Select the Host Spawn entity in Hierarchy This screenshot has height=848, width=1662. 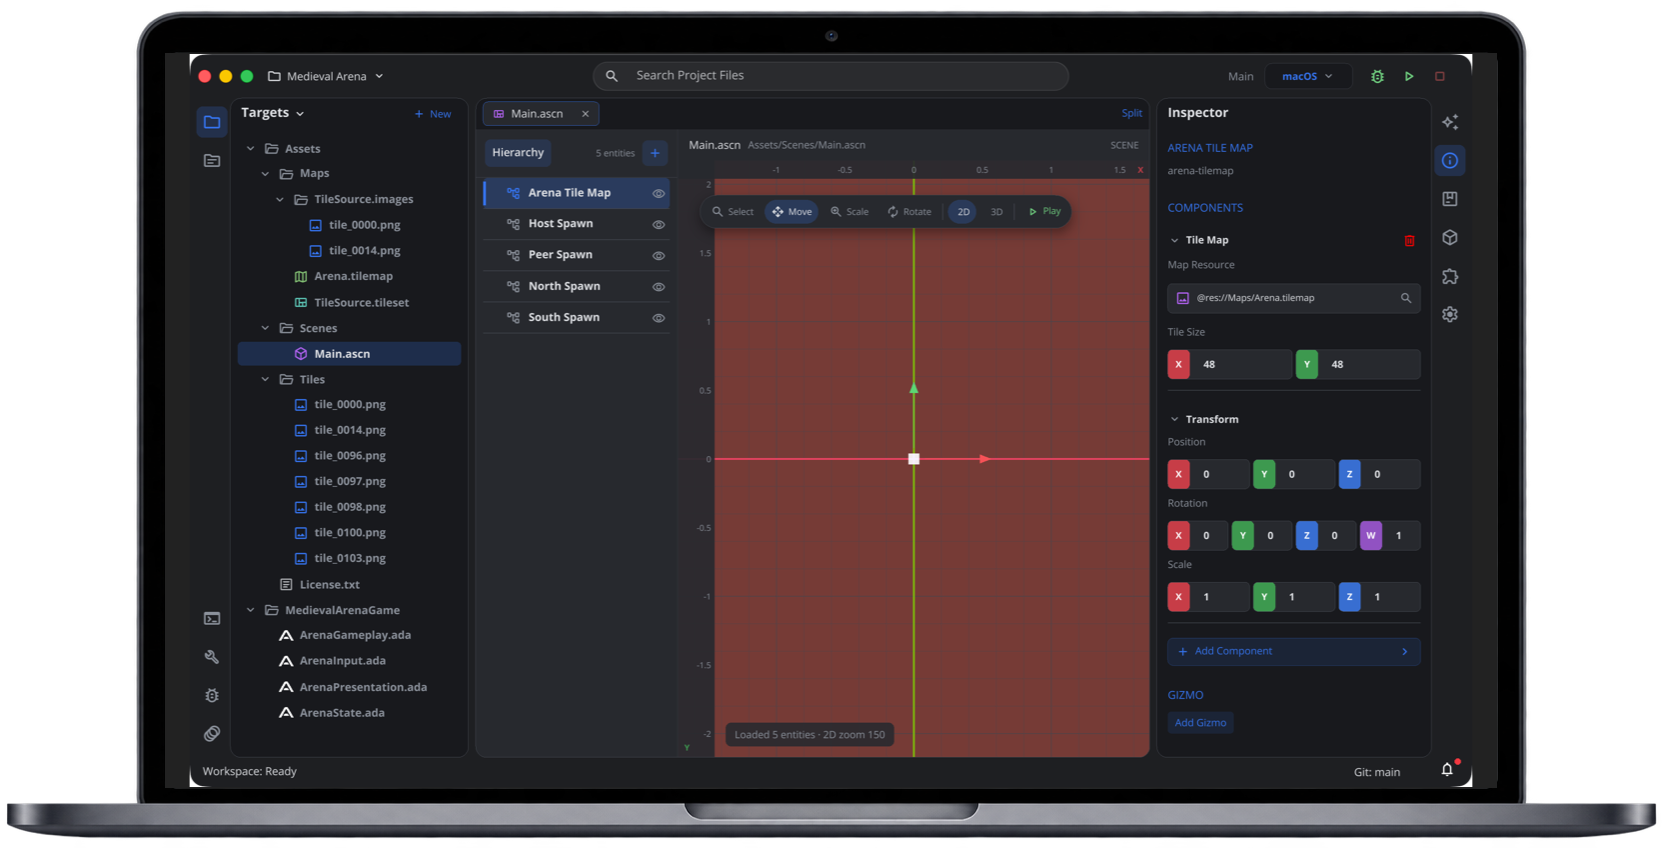(x=576, y=224)
